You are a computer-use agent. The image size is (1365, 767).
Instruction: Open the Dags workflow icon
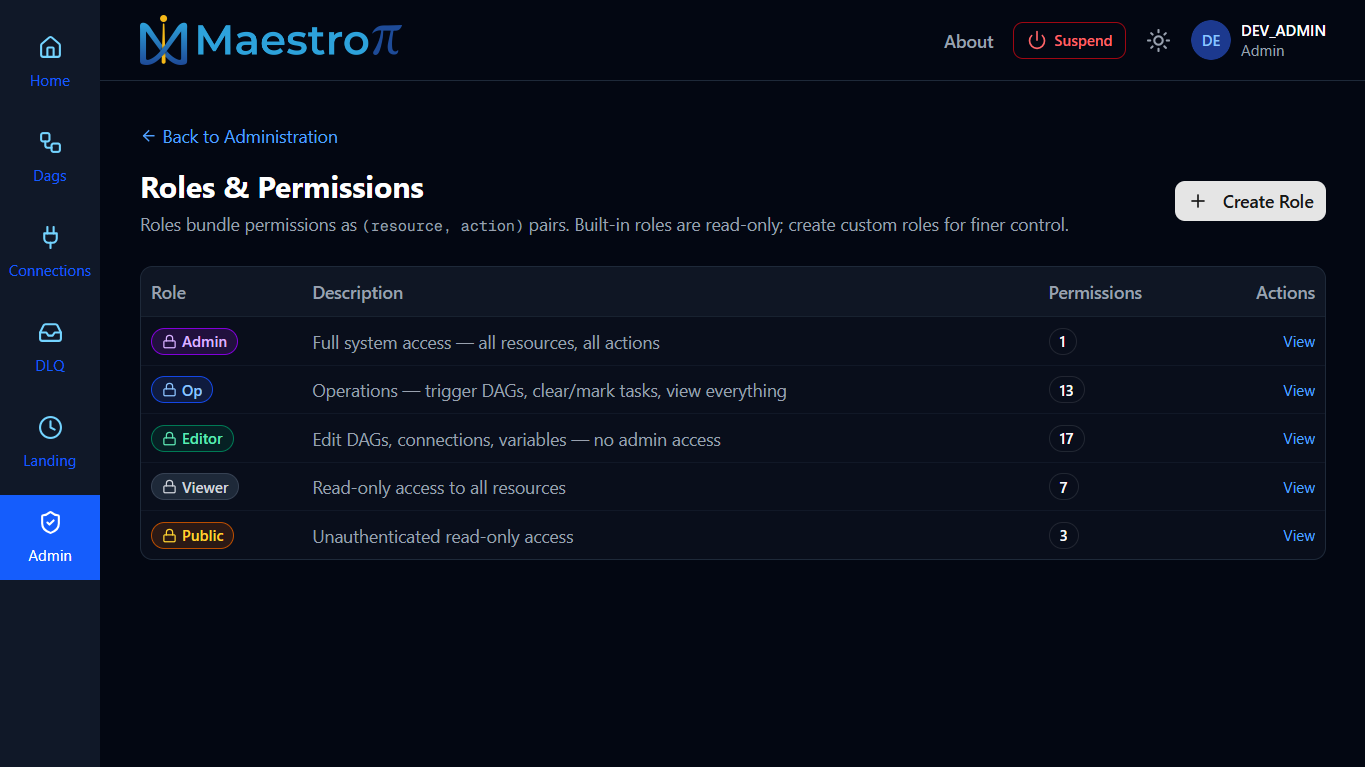pos(50,142)
